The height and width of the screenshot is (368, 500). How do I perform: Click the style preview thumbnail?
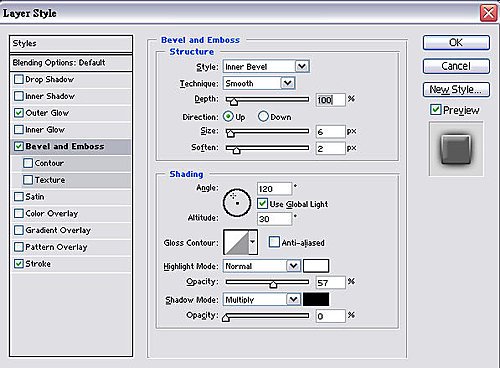(456, 149)
